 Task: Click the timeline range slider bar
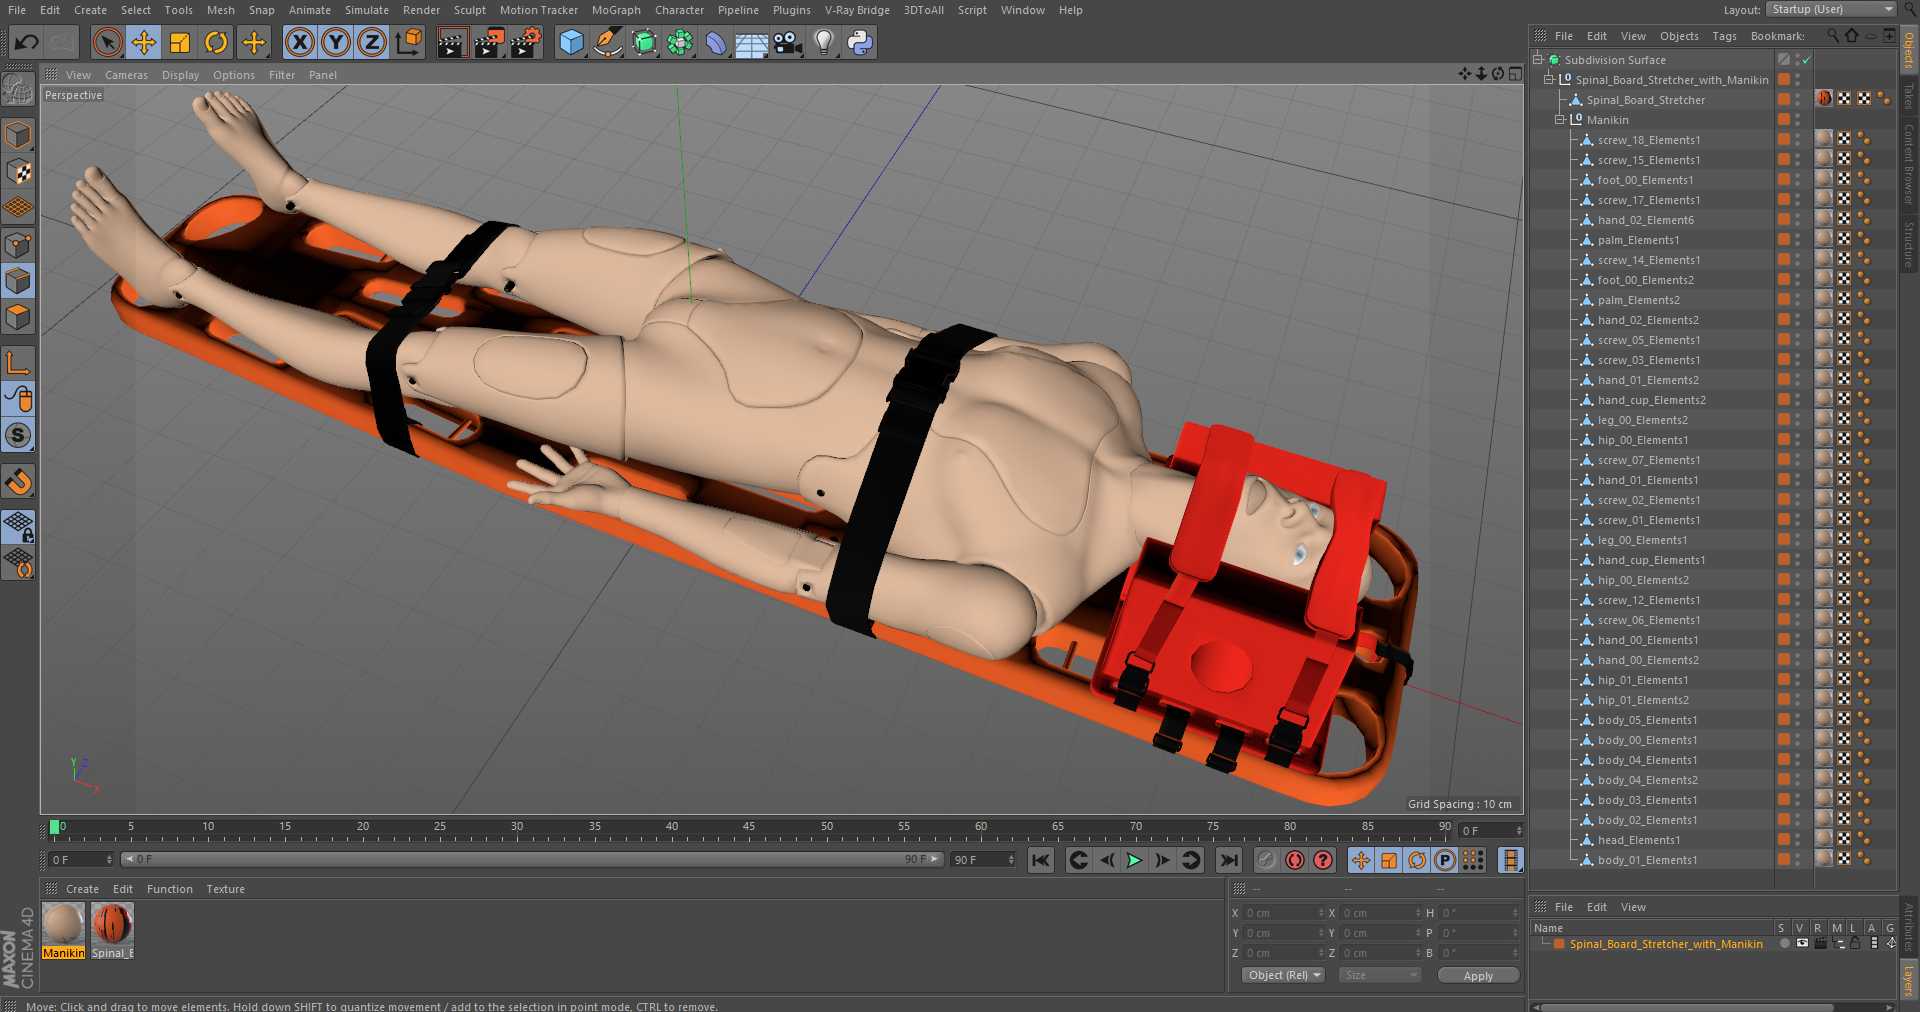pyautogui.click(x=532, y=859)
